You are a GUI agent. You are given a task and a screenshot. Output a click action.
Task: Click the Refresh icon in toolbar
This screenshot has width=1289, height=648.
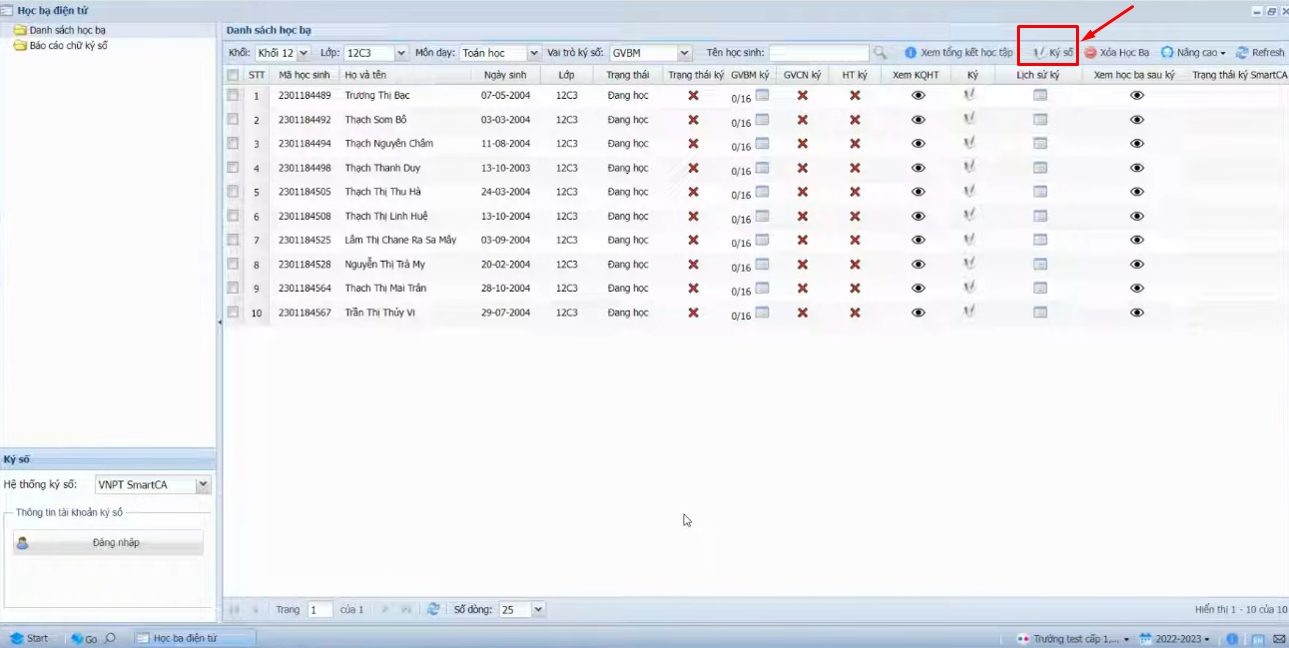pos(1242,52)
